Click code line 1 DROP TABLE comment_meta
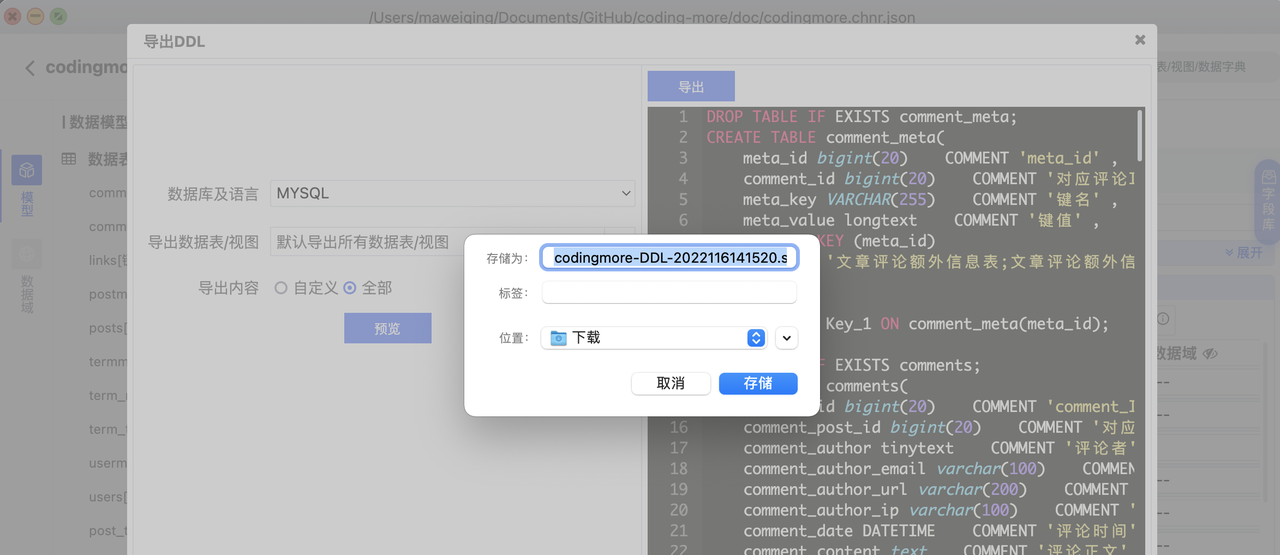The width and height of the screenshot is (1280, 555). tap(861, 117)
